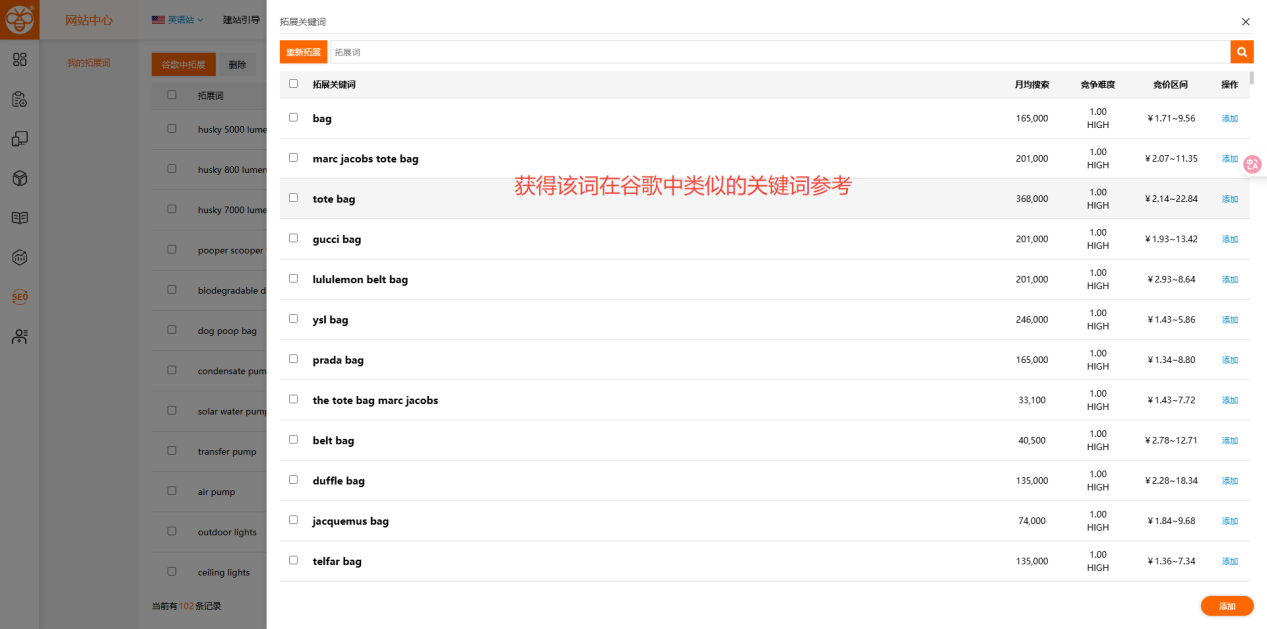Click bid range ¥2.28~18.34

(x=1171, y=481)
